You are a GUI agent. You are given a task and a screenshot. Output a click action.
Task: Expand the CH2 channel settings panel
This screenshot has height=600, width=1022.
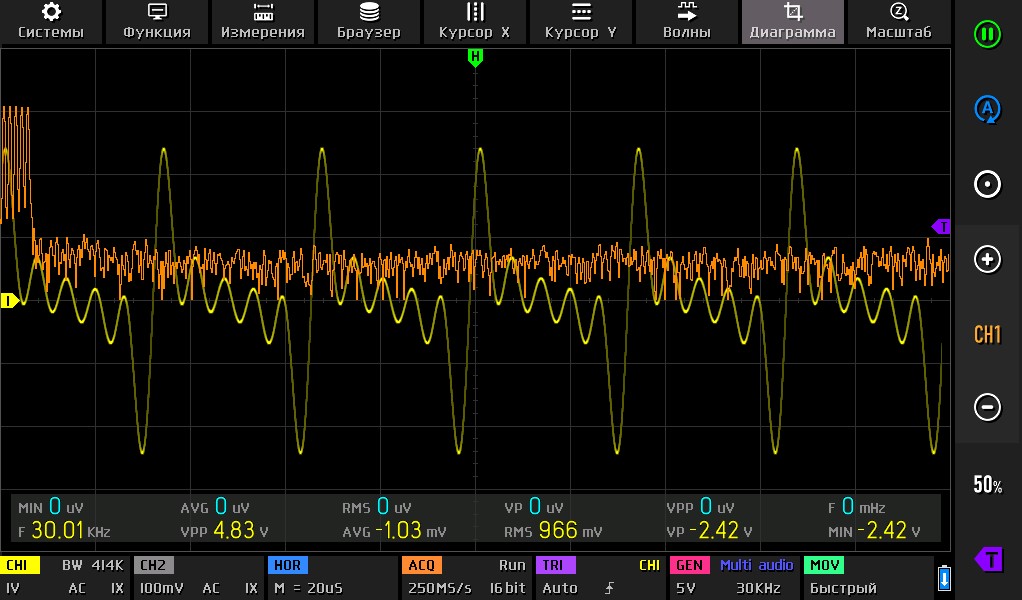click(x=197, y=577)
